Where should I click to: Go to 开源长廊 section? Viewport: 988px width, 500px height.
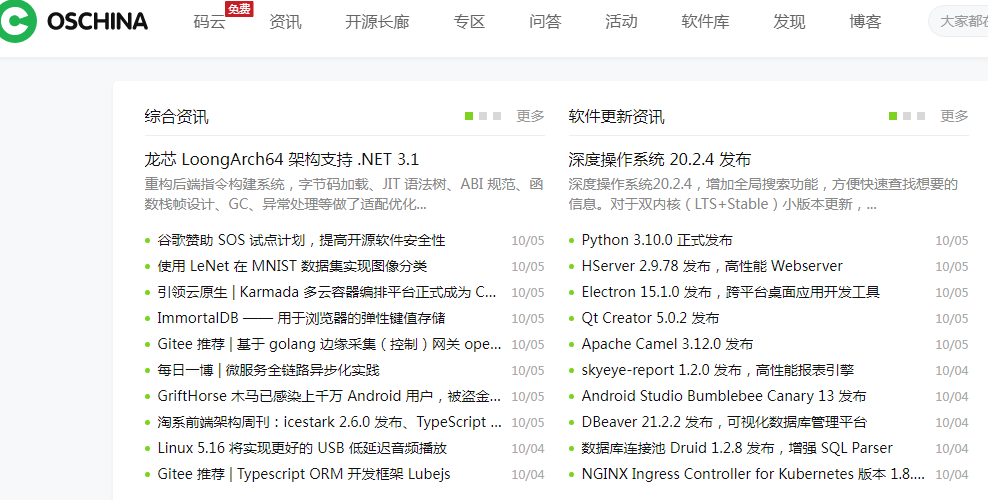coord(377,22)
